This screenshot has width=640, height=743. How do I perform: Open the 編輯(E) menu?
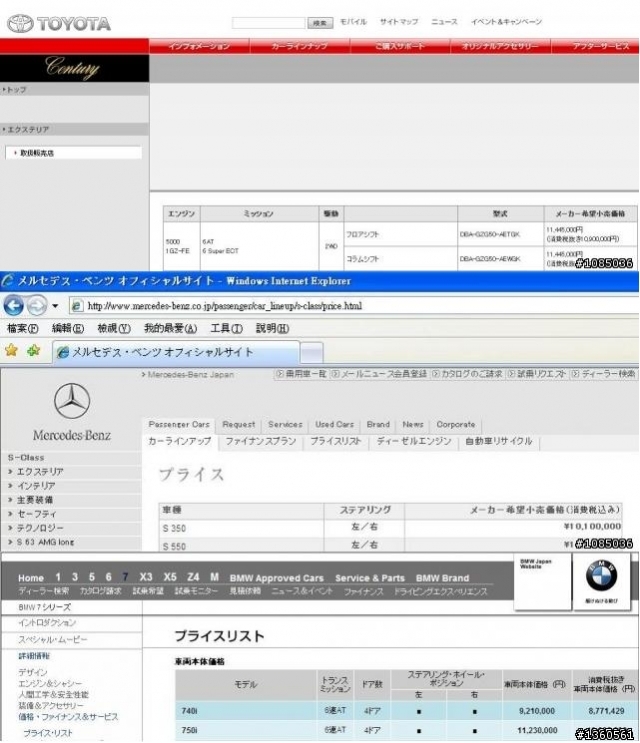(x=68, y=328)
